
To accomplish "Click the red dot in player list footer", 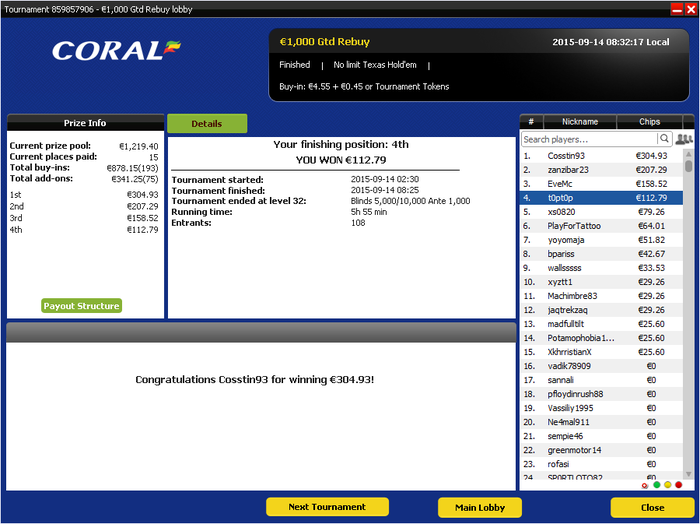I will pyautogui.click(x=679, y=485).
